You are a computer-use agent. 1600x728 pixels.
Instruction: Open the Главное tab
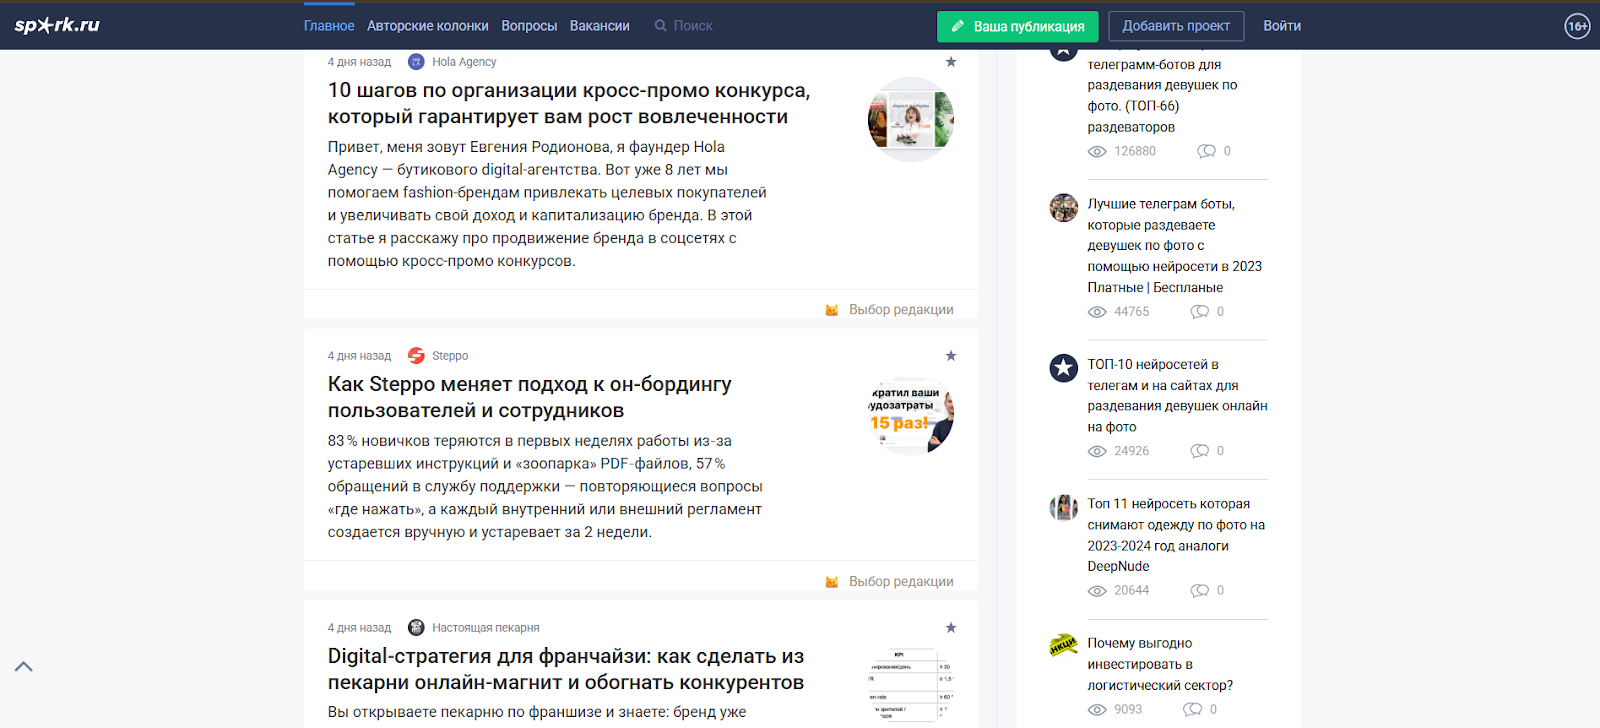point(329,26)
